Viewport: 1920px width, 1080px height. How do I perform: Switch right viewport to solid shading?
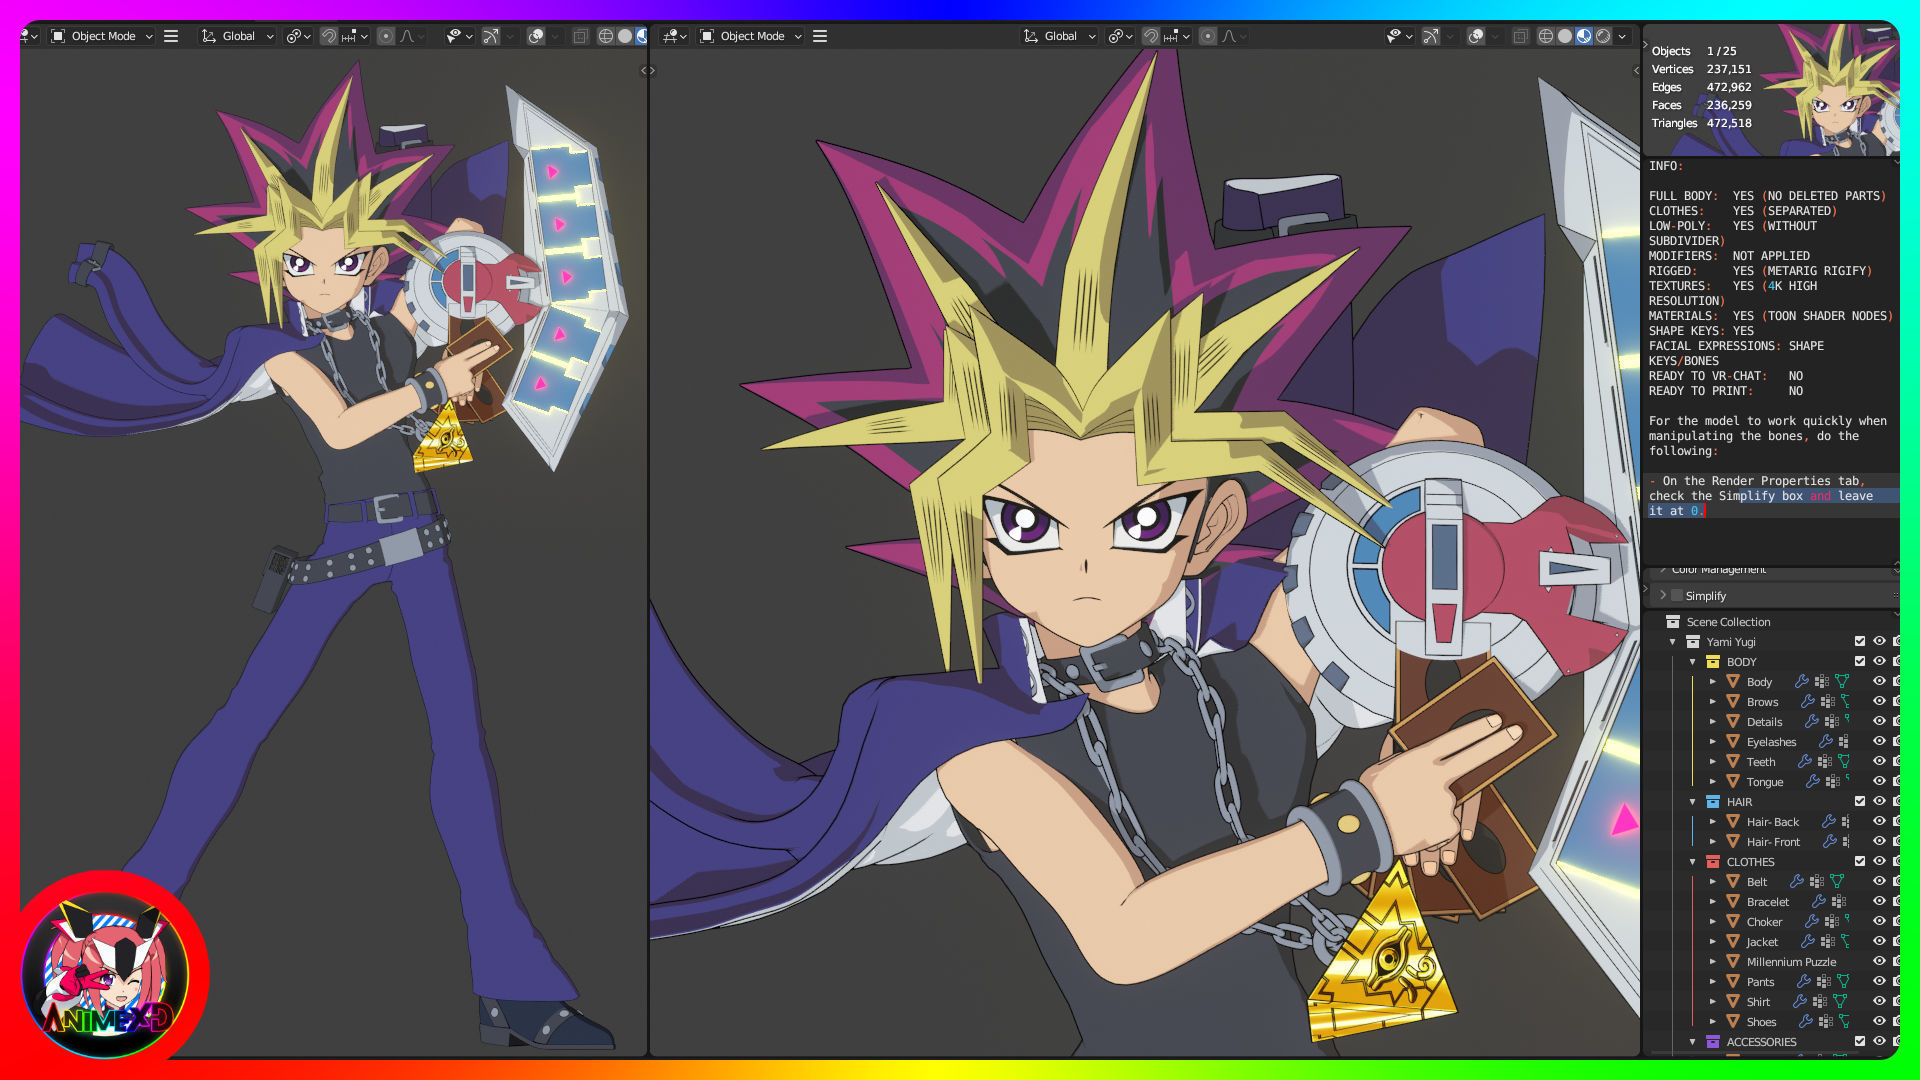(1565, 36)
